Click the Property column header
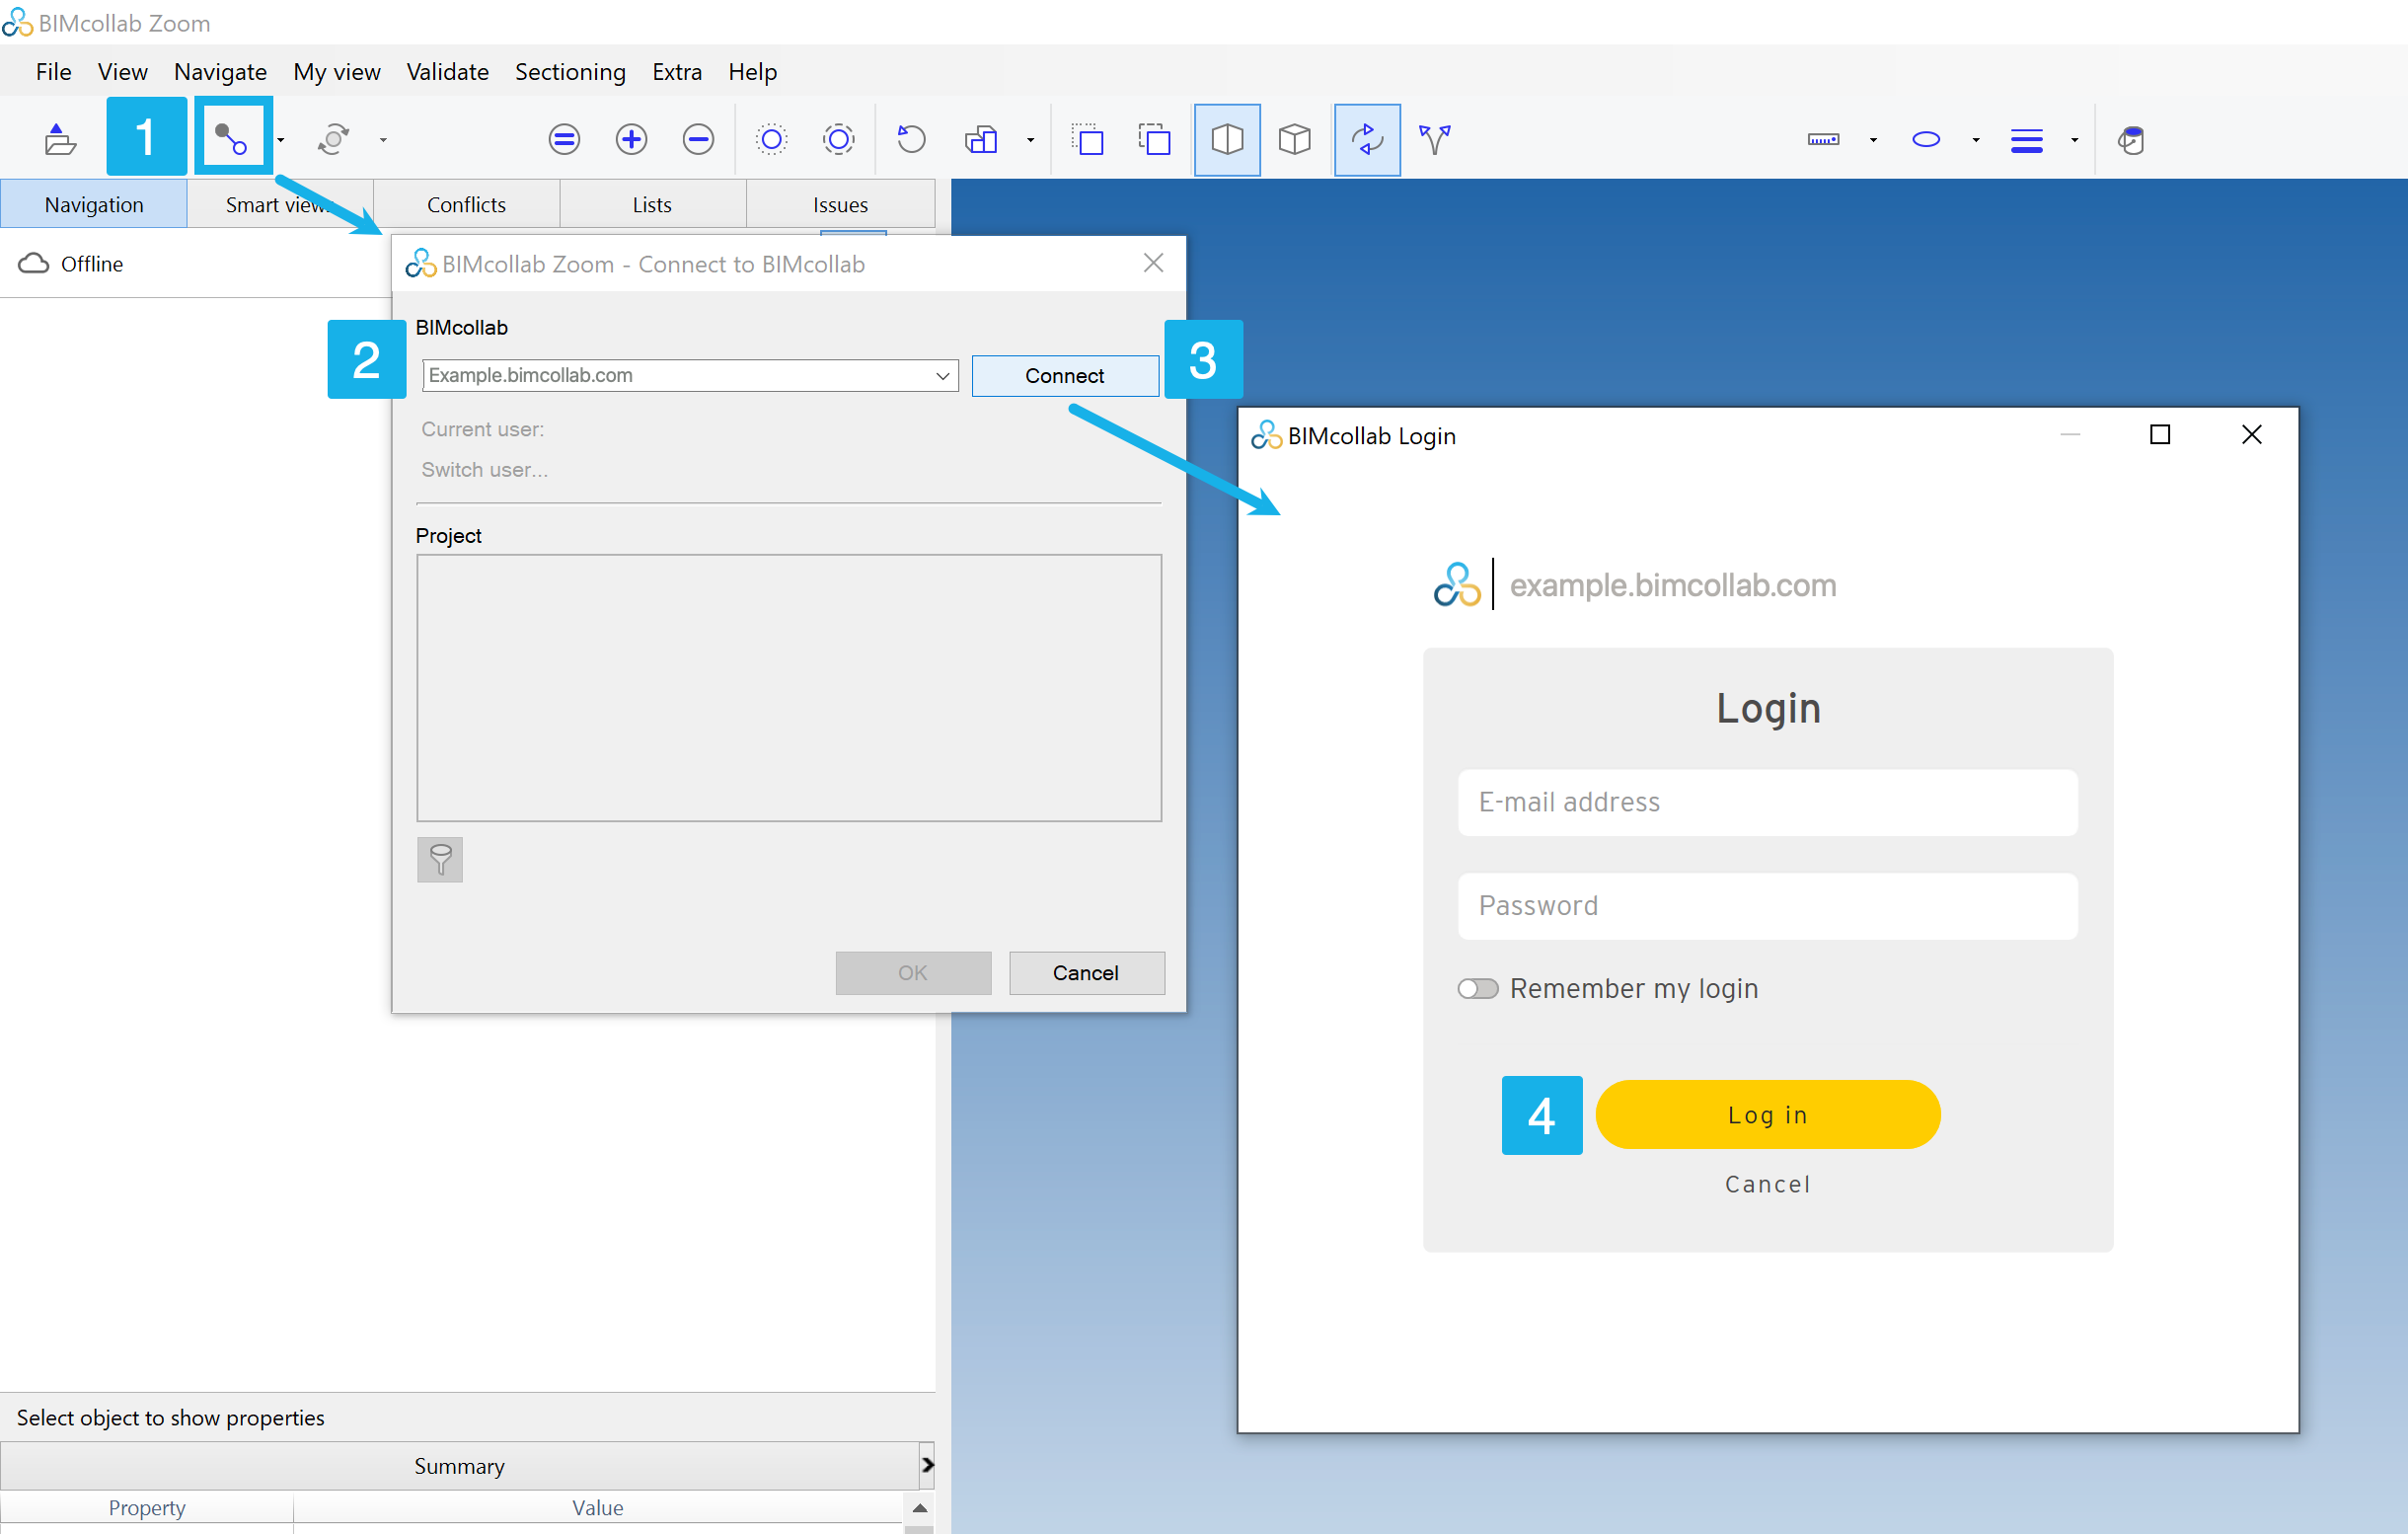This screenshot has height=1534, width=2408. [x=147, y=1507]
